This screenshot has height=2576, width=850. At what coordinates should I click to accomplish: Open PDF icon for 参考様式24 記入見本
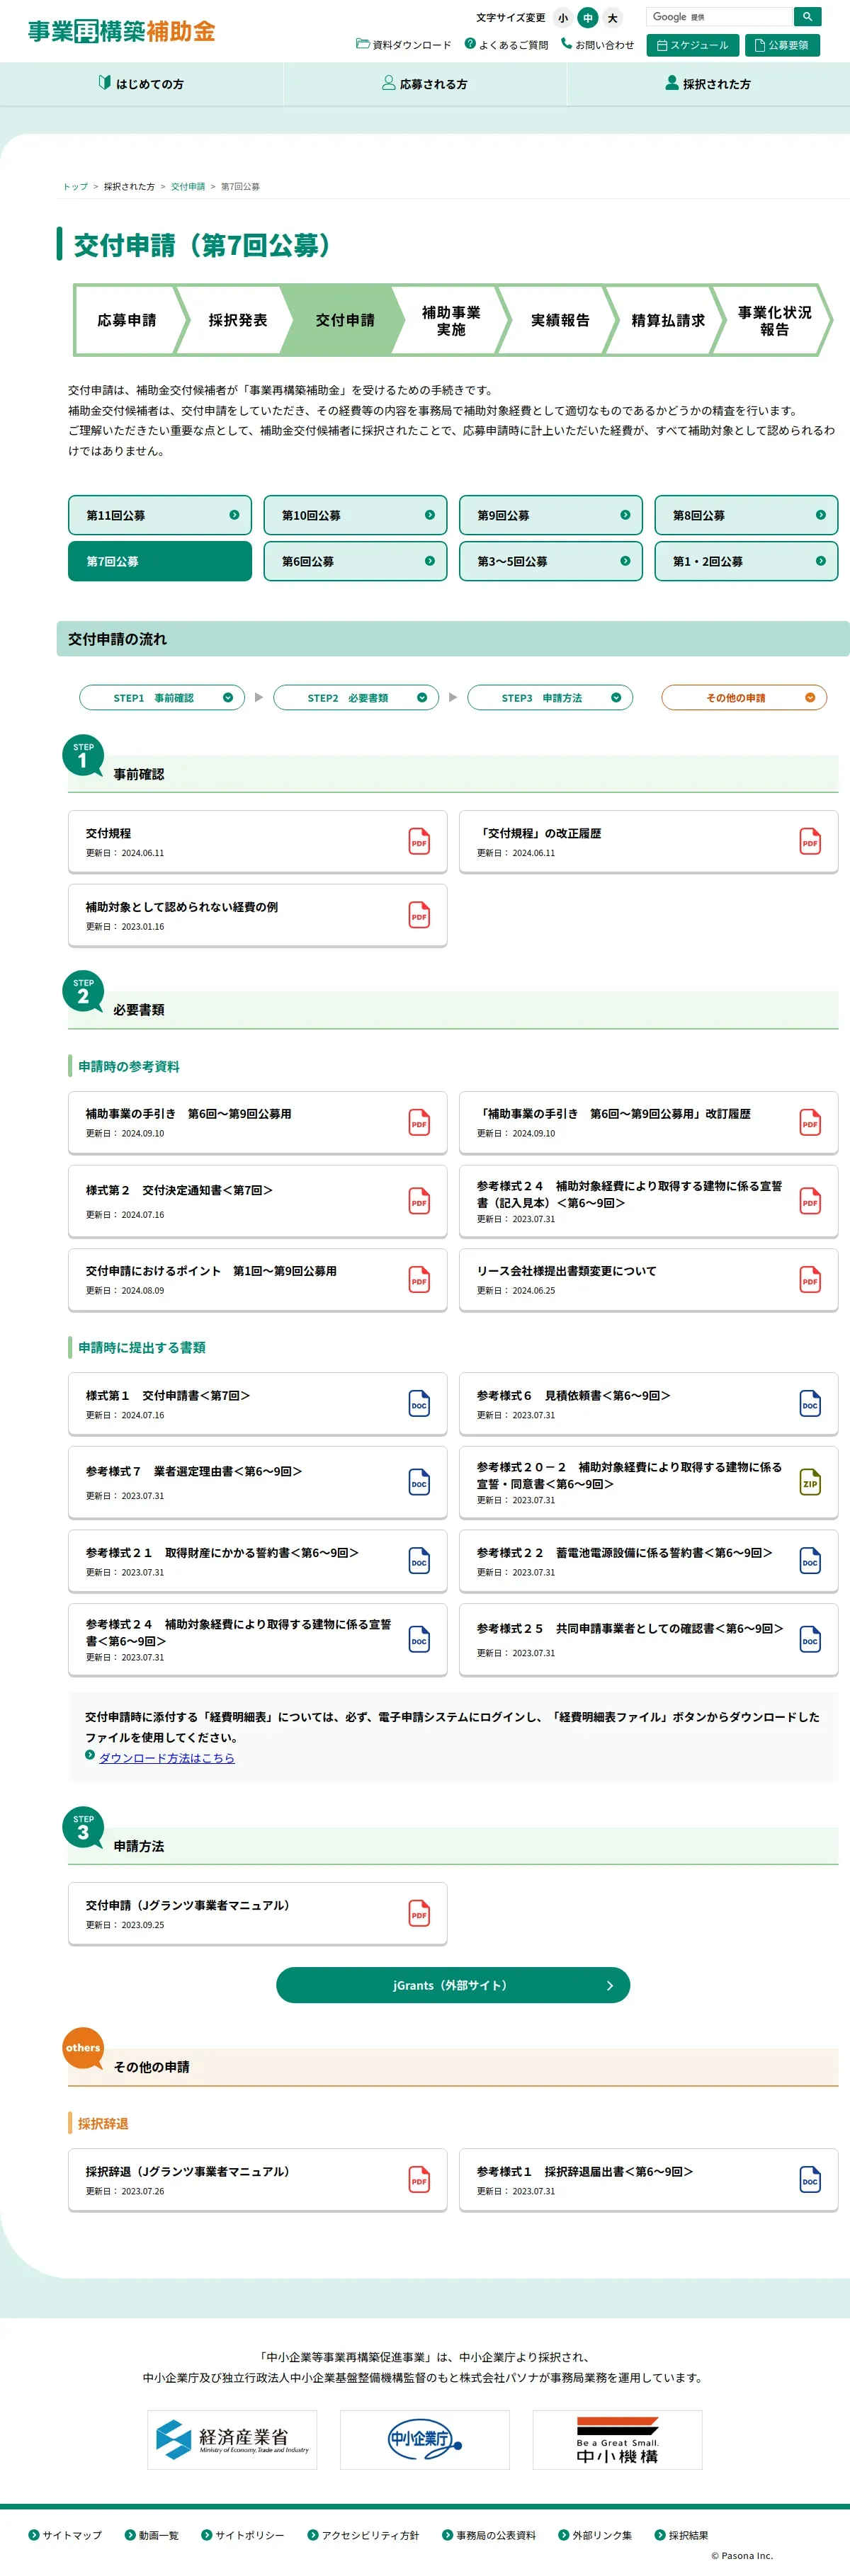click(x=810, y=1201)
